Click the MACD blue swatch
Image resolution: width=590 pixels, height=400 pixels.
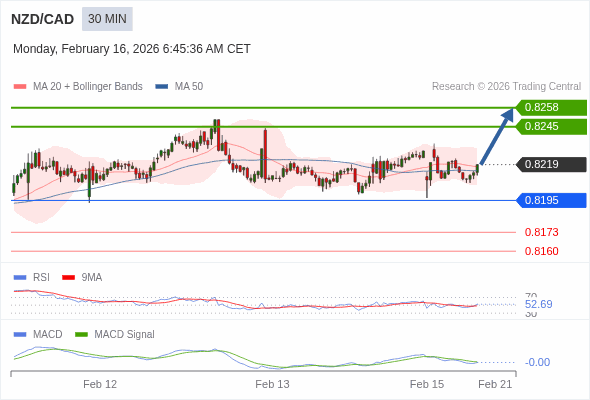click(x=20, y=335)
